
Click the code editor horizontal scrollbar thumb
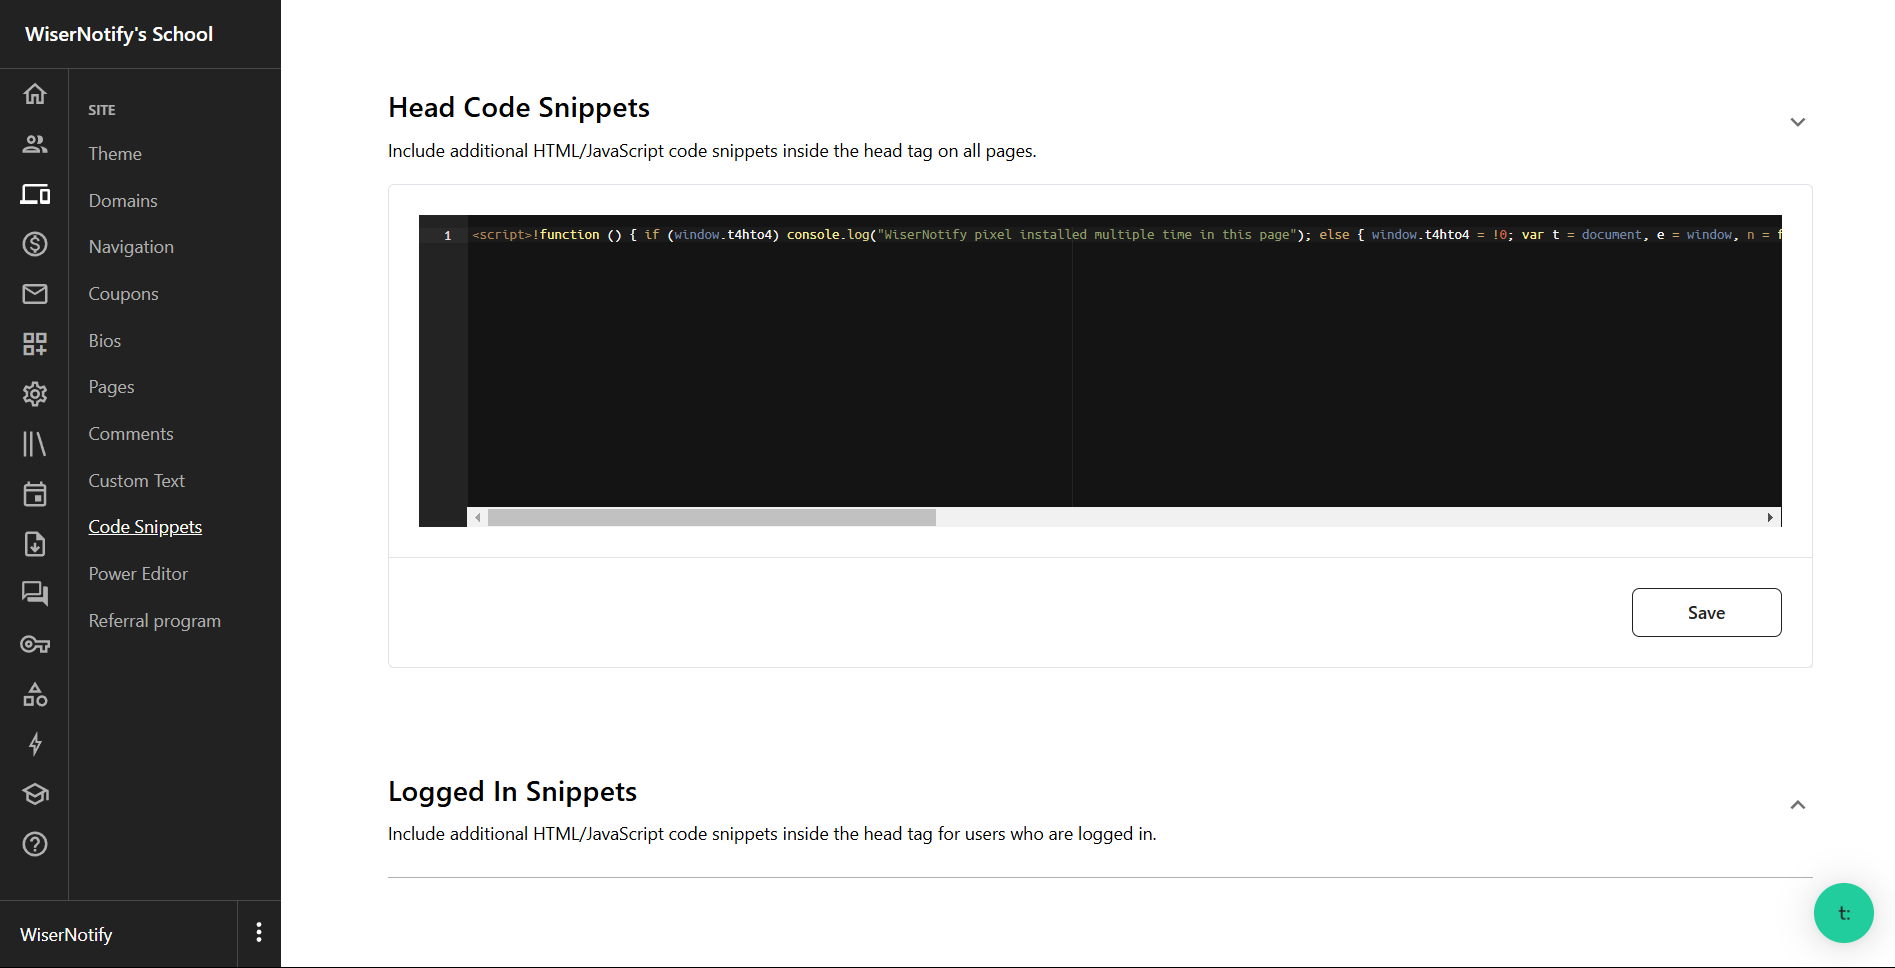click(711, 517)
